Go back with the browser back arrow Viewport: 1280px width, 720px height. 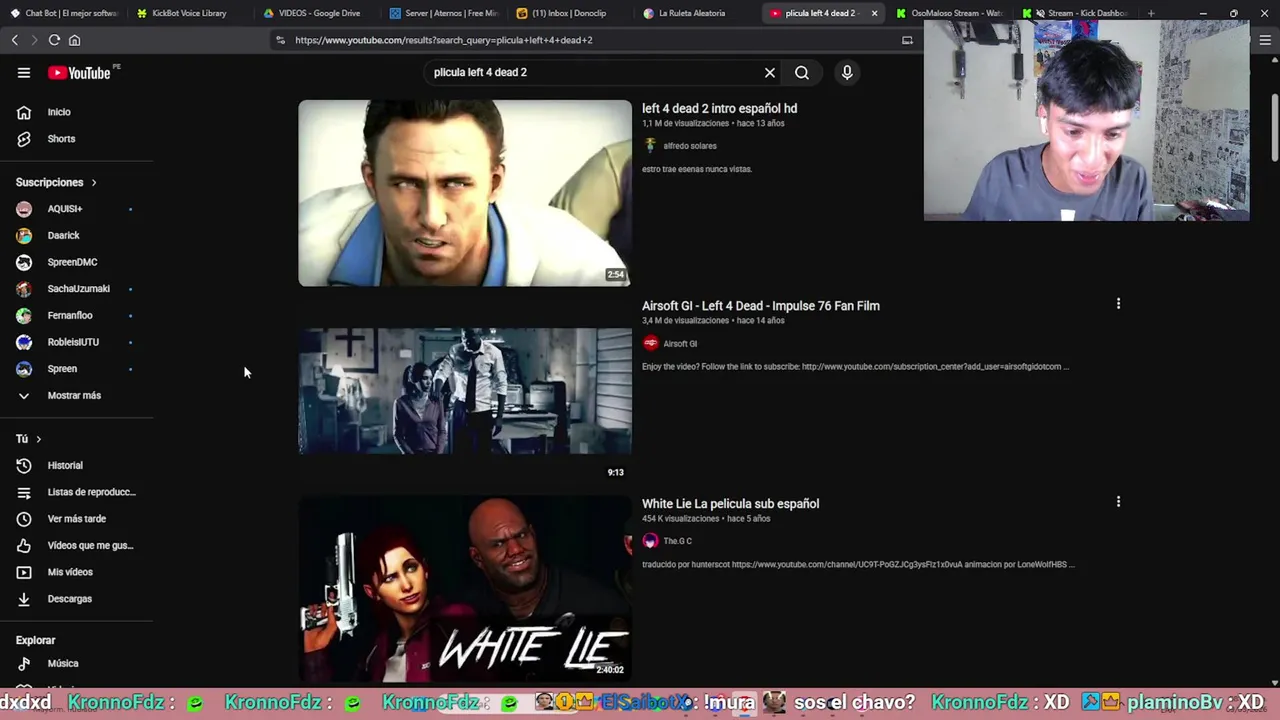point(15,40)
